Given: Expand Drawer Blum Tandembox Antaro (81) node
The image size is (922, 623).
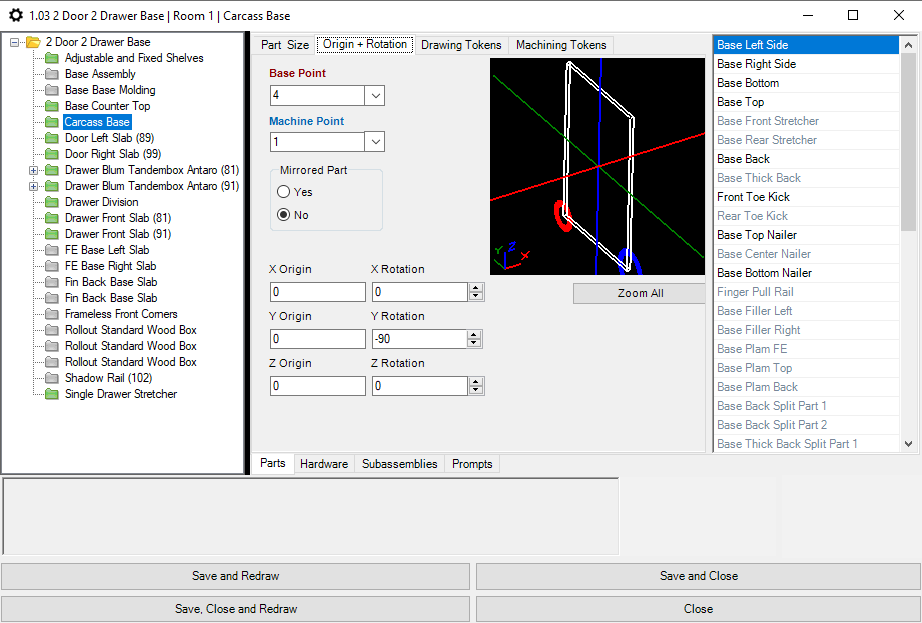Looking at the screenshot, I should click(35, 170).
